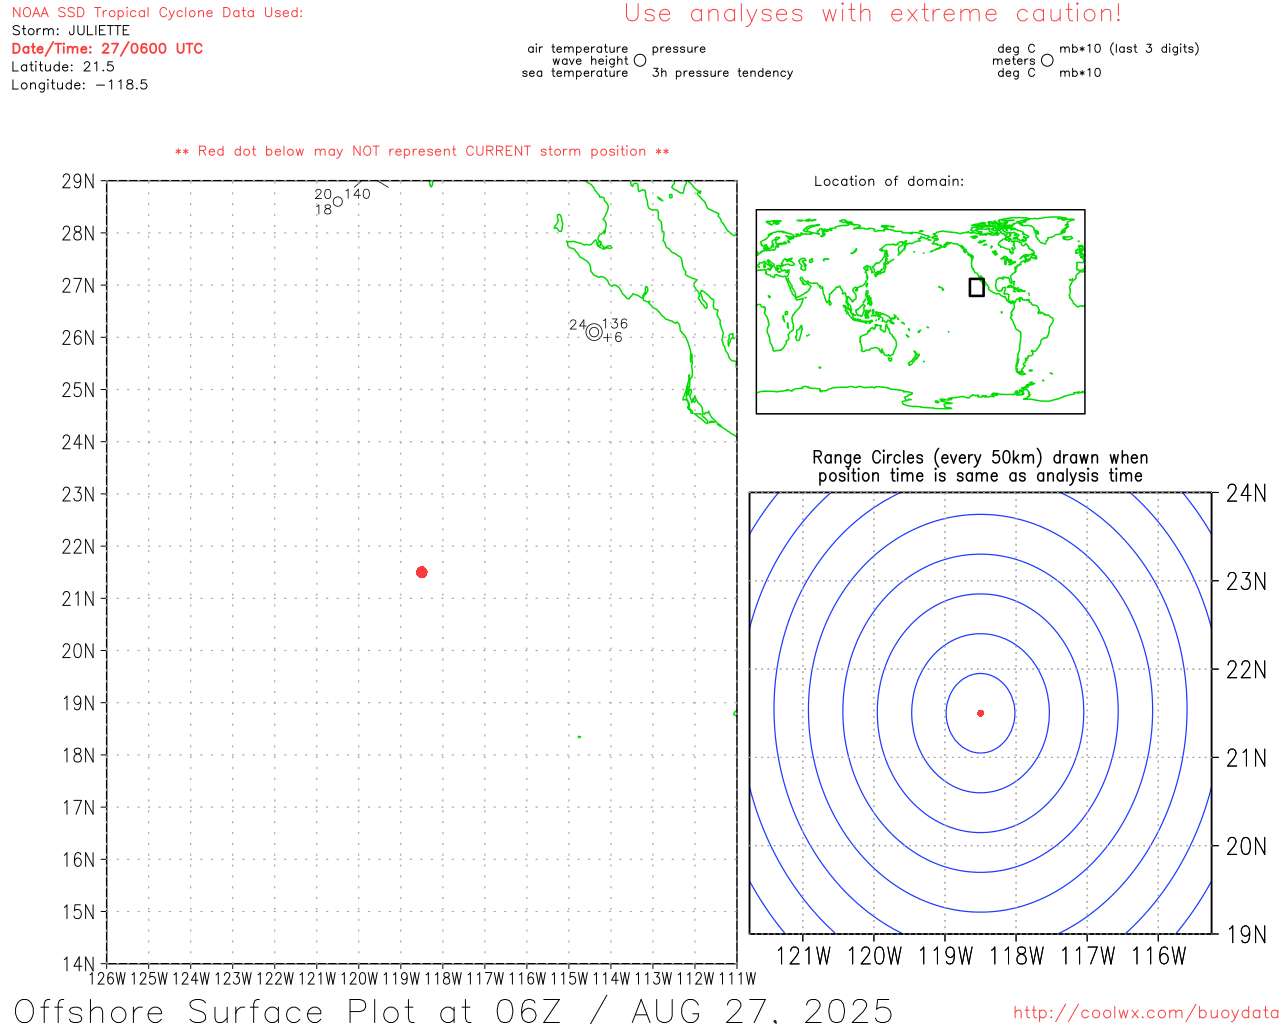
Task: Click 'NOAA SSD Tropical Cyclone Data Used:' heading
Action: tap(157, 13)
